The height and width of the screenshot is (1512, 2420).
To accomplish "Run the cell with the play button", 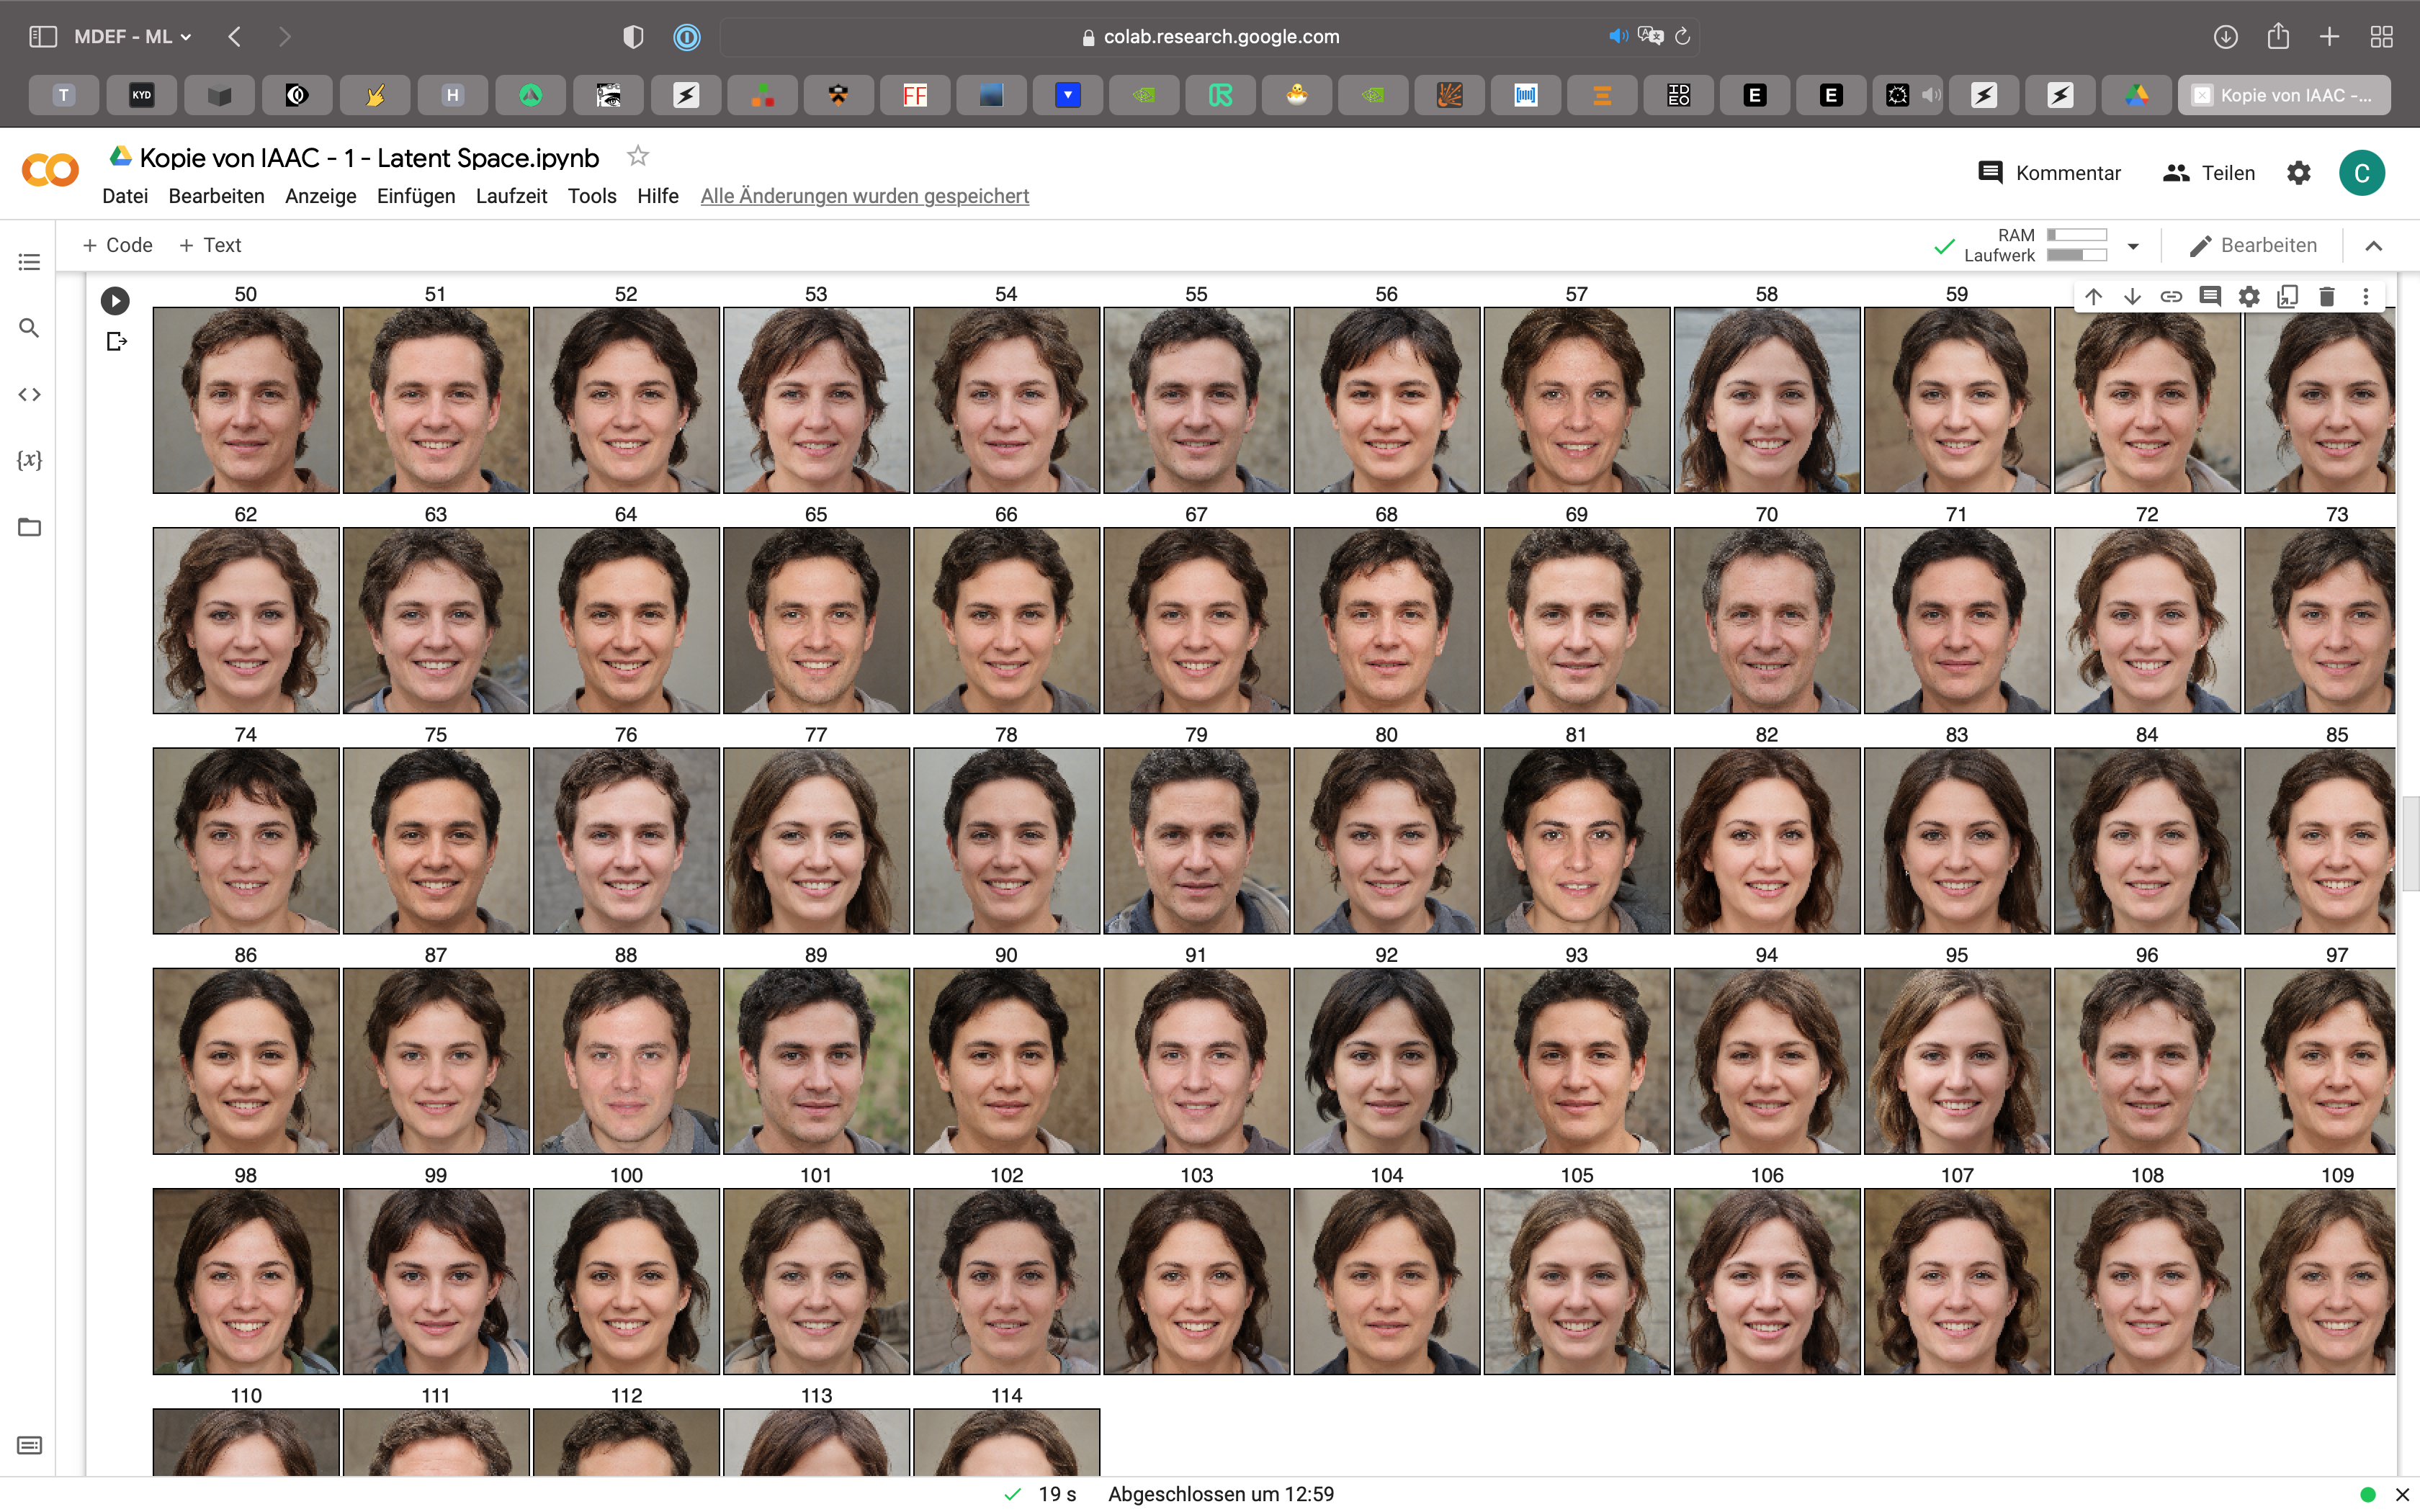I will (115, 300).
